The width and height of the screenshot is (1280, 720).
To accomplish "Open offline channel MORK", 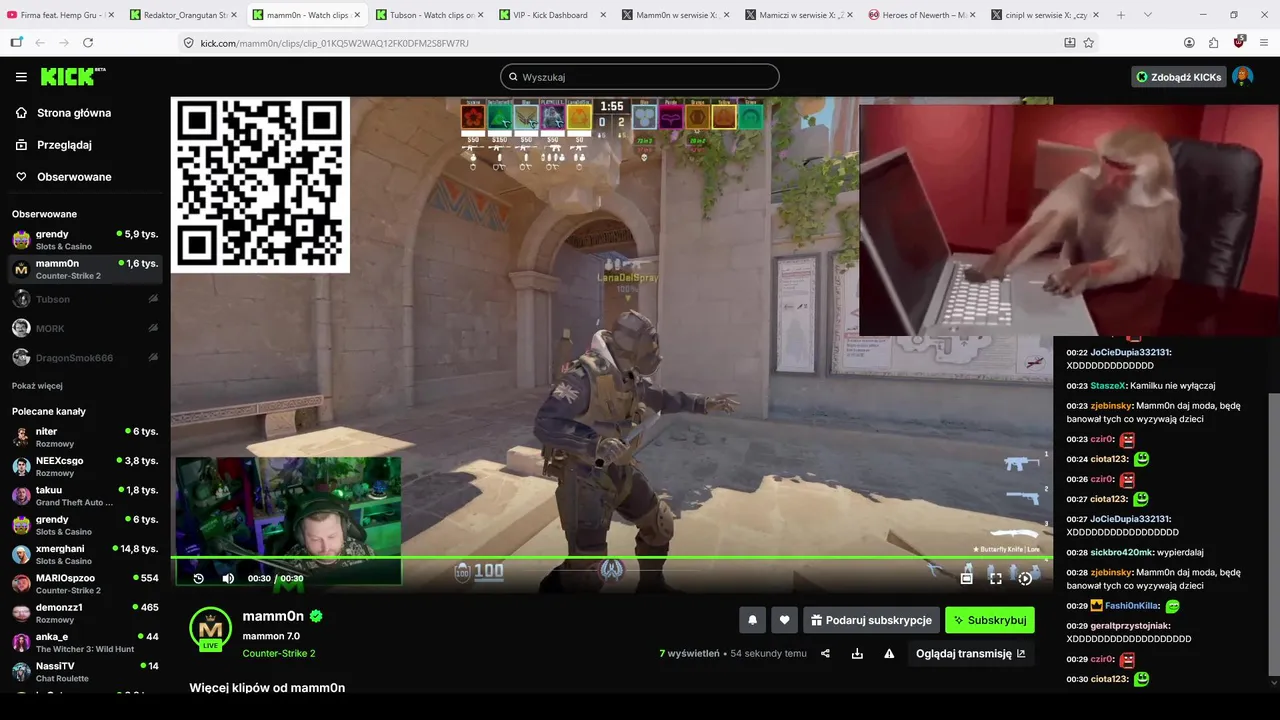I will tap(84, 328).
